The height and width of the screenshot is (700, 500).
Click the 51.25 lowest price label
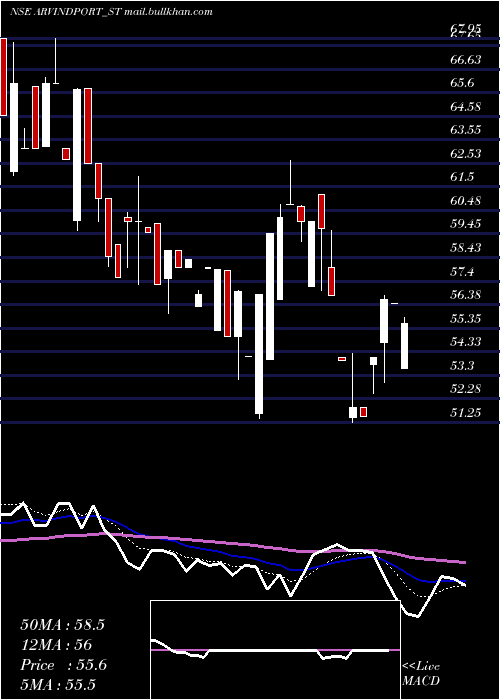click(x=466, y=413)
